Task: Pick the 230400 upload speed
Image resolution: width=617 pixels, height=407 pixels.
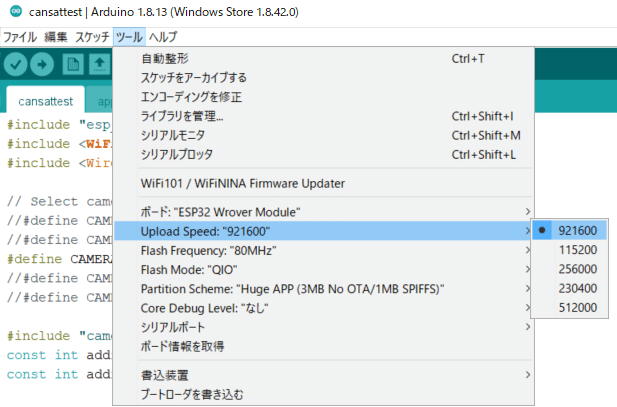Action: [577, 288]
